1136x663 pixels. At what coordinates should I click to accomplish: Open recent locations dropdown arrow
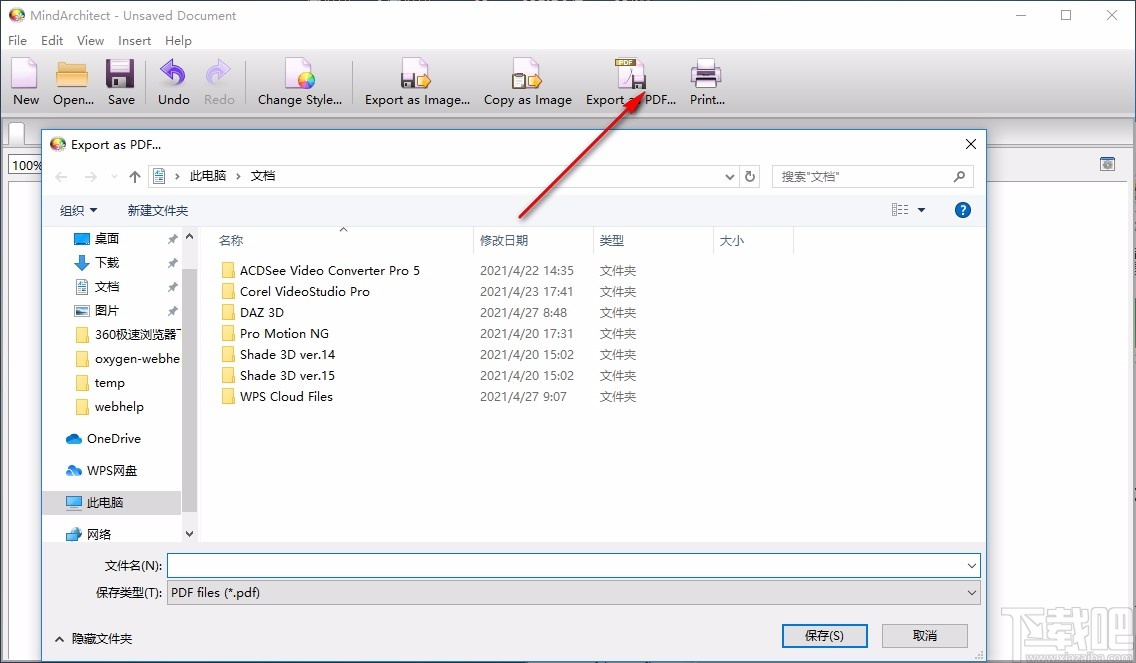click(x=114, y=177)
